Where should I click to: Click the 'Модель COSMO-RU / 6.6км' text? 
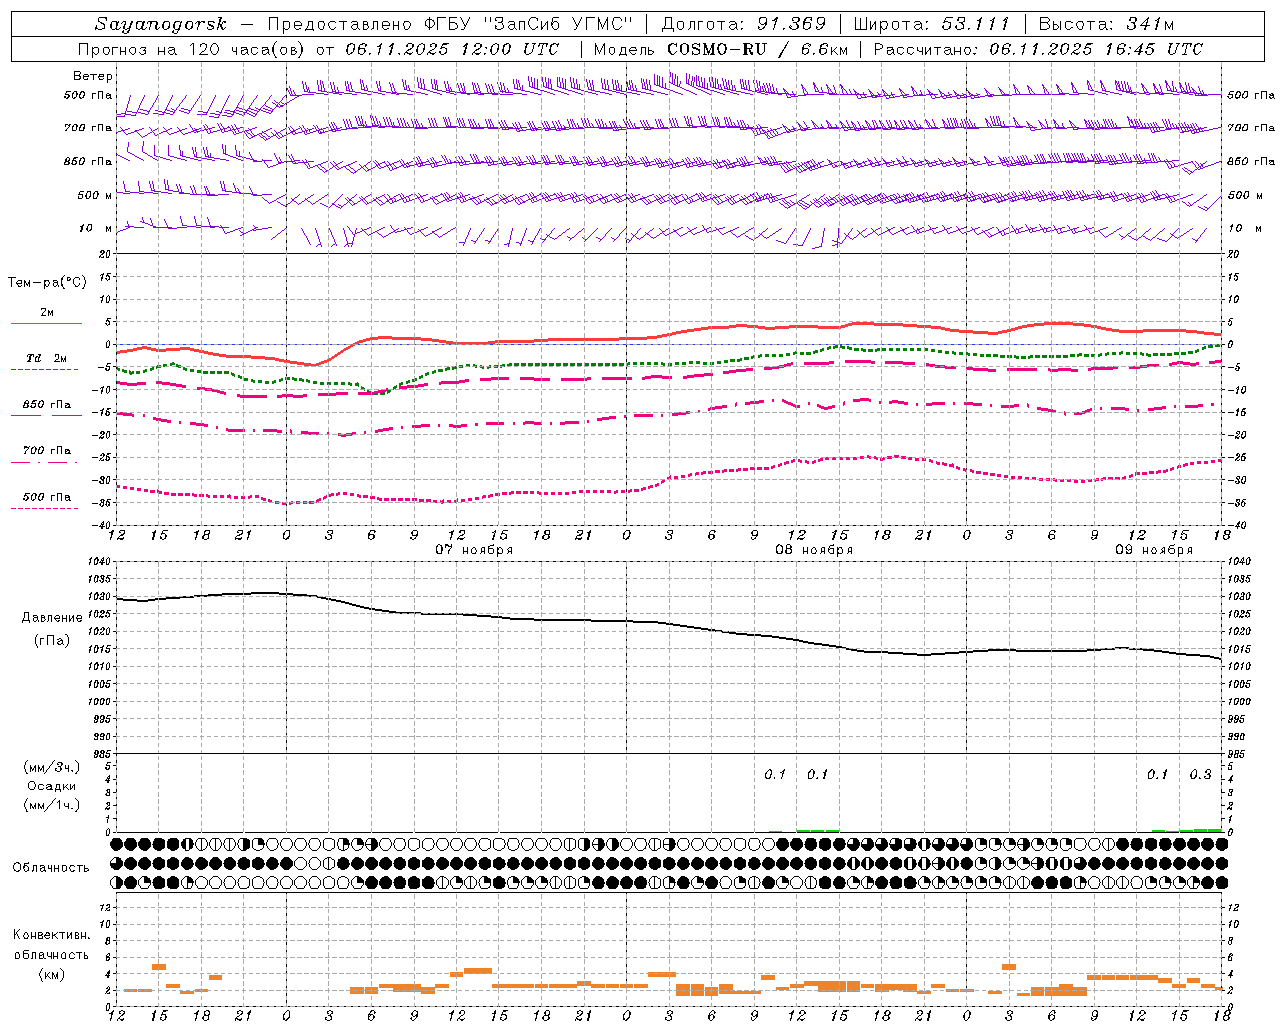click(x=720, y=49)
